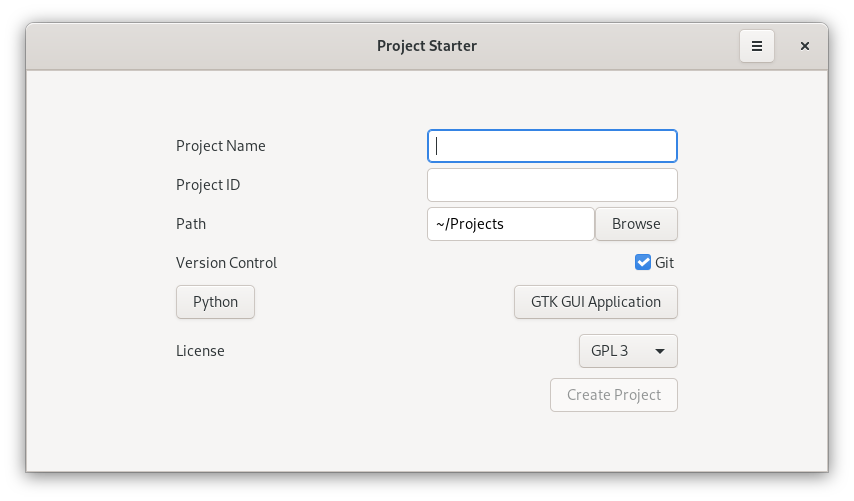Click the License label
The height and width of the screenshot is (501, 854).
click(x=200, y=351)
